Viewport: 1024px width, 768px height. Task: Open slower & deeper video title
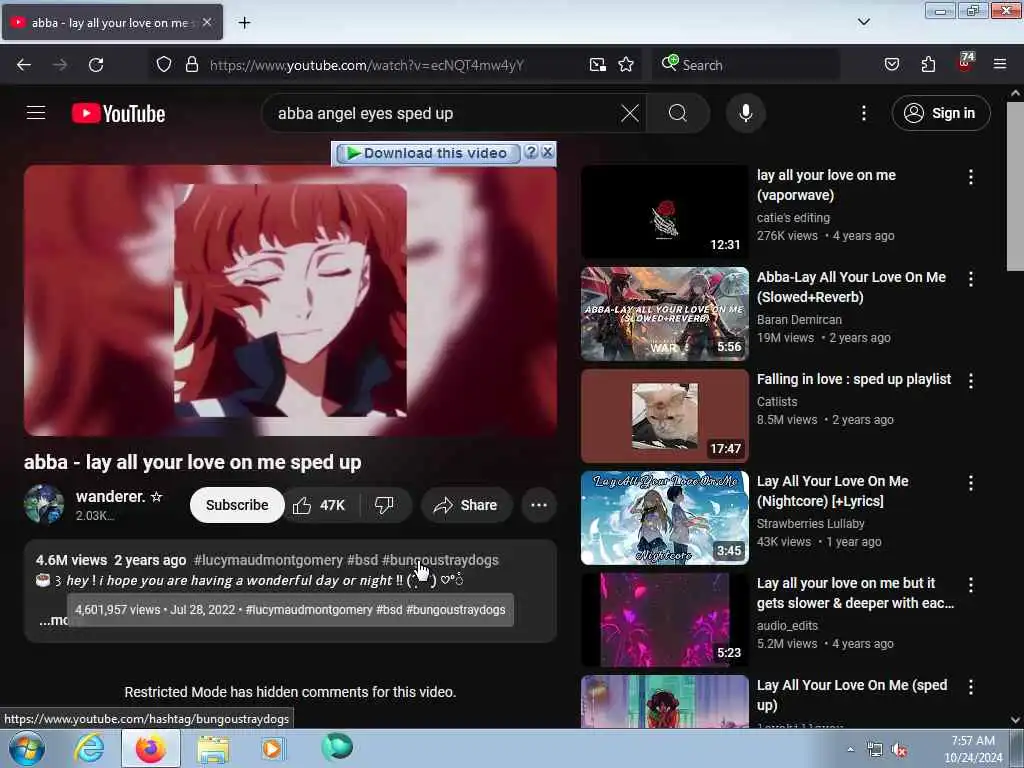[x=855, y=592]
